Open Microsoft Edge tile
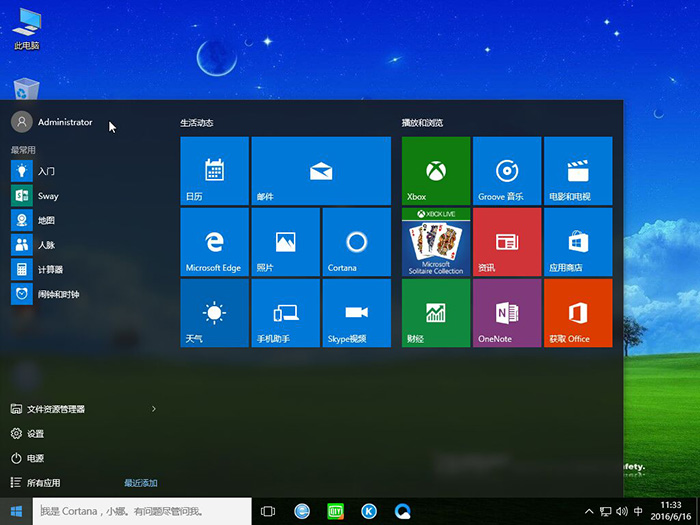Screen dimensions: 700x525 click(214, 242)
